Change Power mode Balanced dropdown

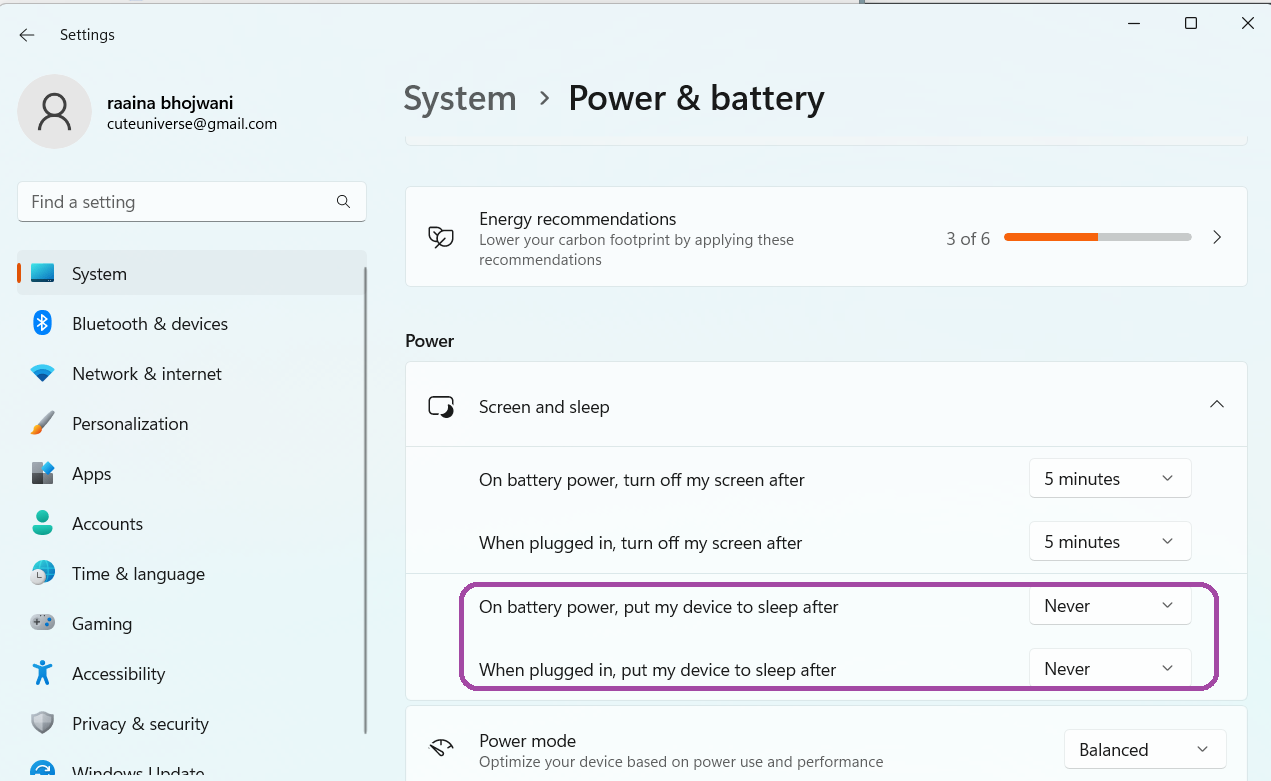point(1144,750)
